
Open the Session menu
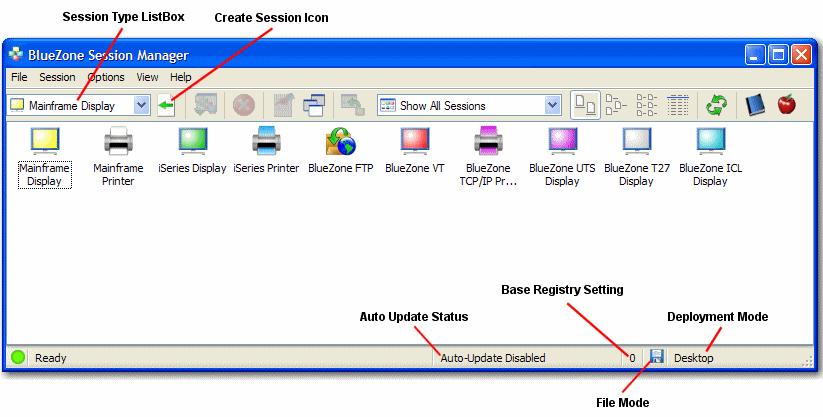[57, 77]
